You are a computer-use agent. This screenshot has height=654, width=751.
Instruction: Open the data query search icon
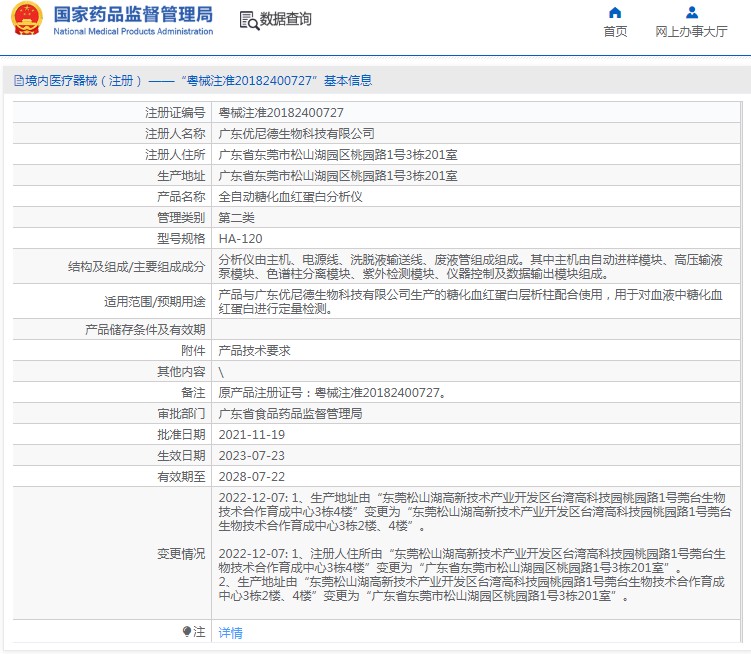coord(249,20)
